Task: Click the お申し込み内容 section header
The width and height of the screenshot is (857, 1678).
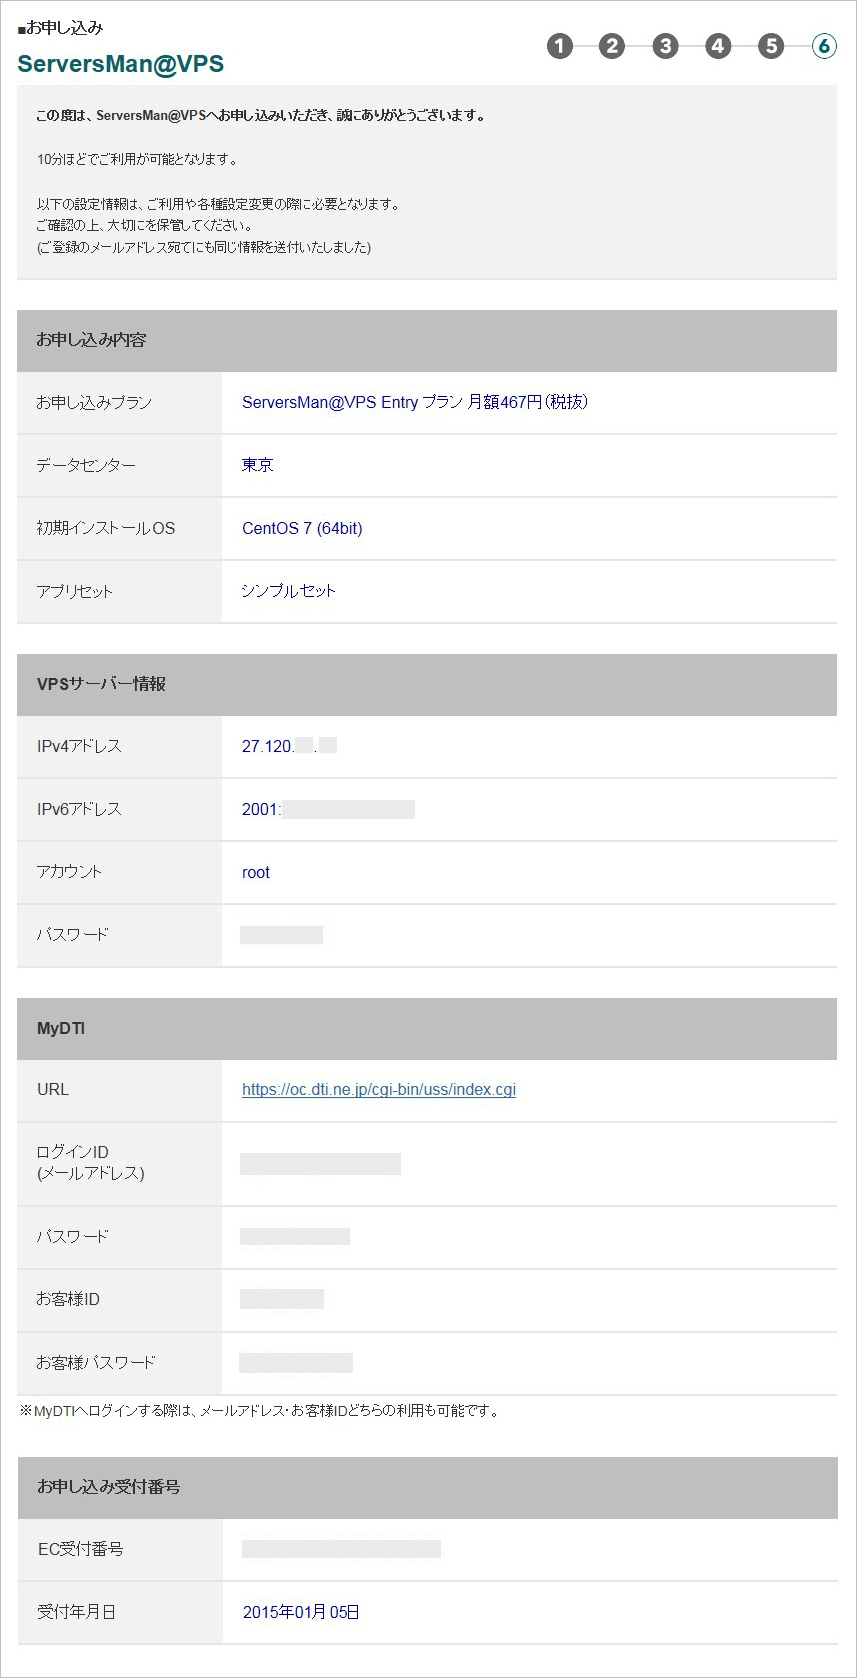Action: click(91, 340)
